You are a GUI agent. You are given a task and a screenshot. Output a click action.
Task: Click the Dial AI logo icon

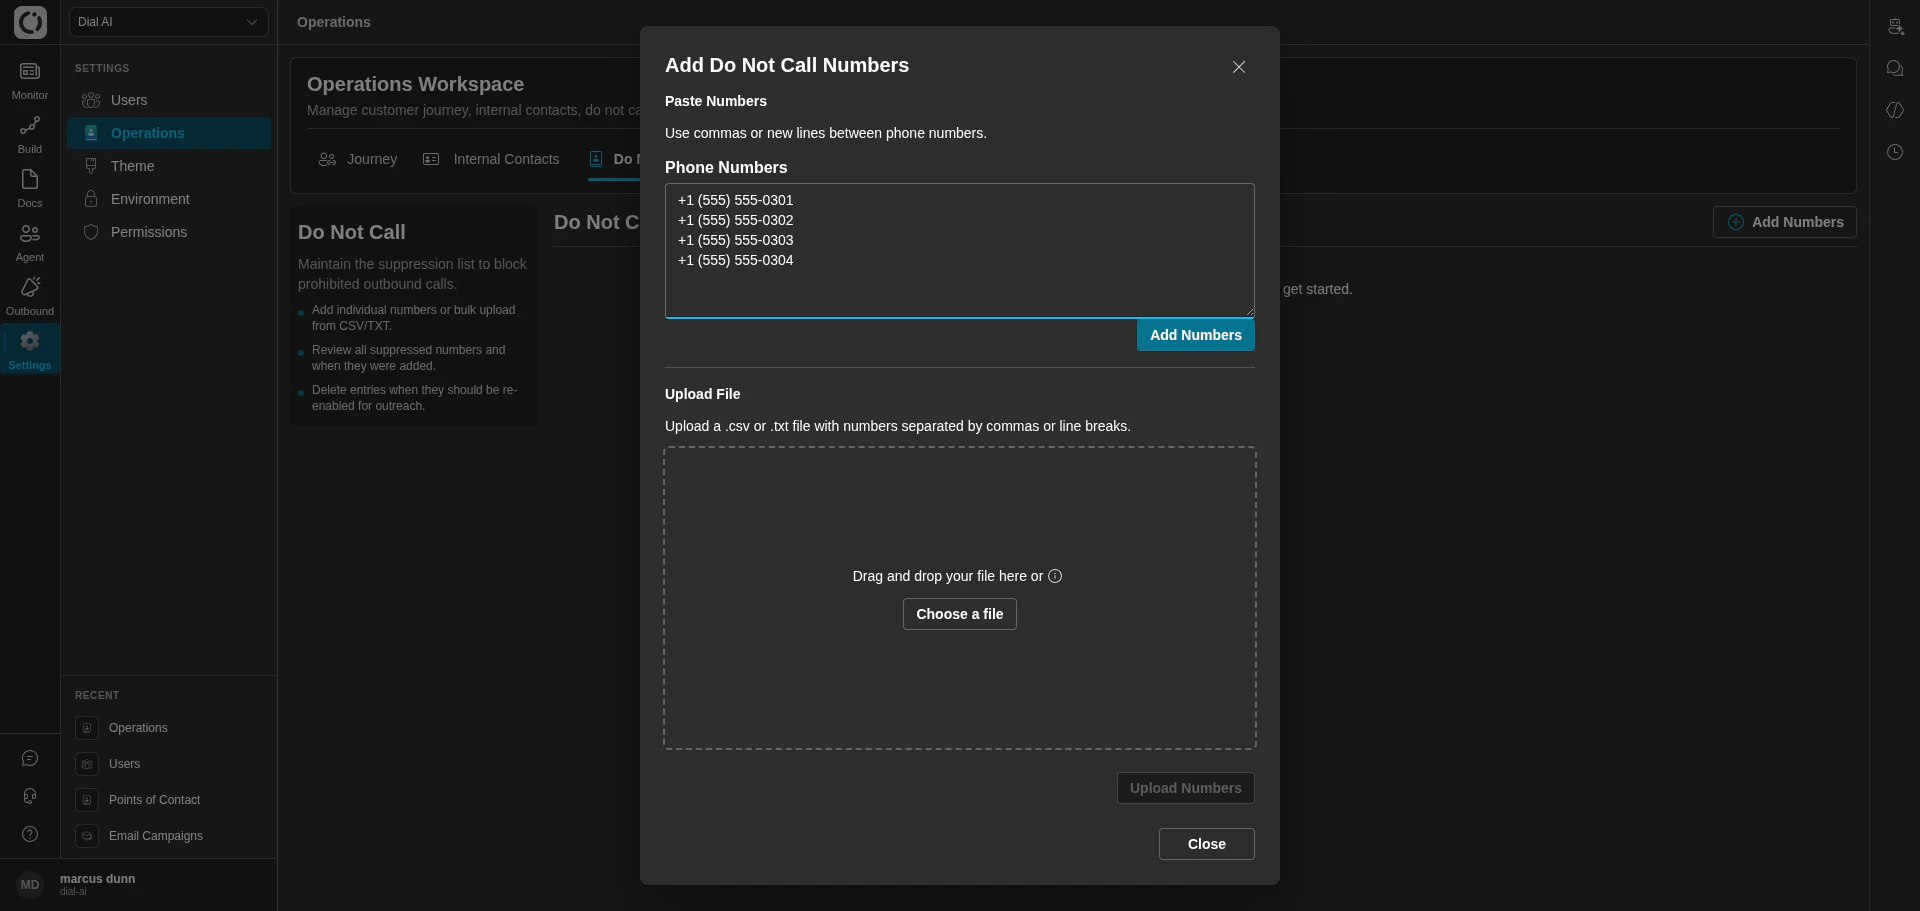pyautogui.click(x=30, y=22)
